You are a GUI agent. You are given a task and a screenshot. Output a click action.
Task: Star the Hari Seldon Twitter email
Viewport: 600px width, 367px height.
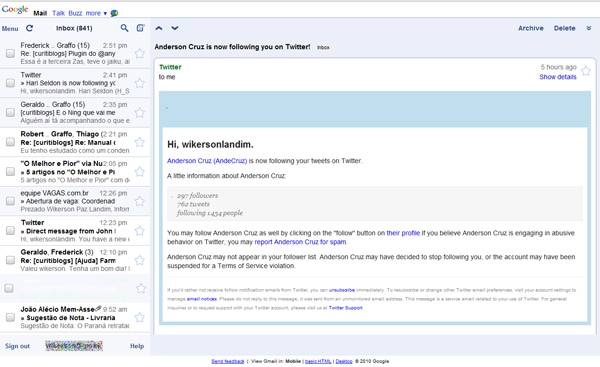click(140, 83)
